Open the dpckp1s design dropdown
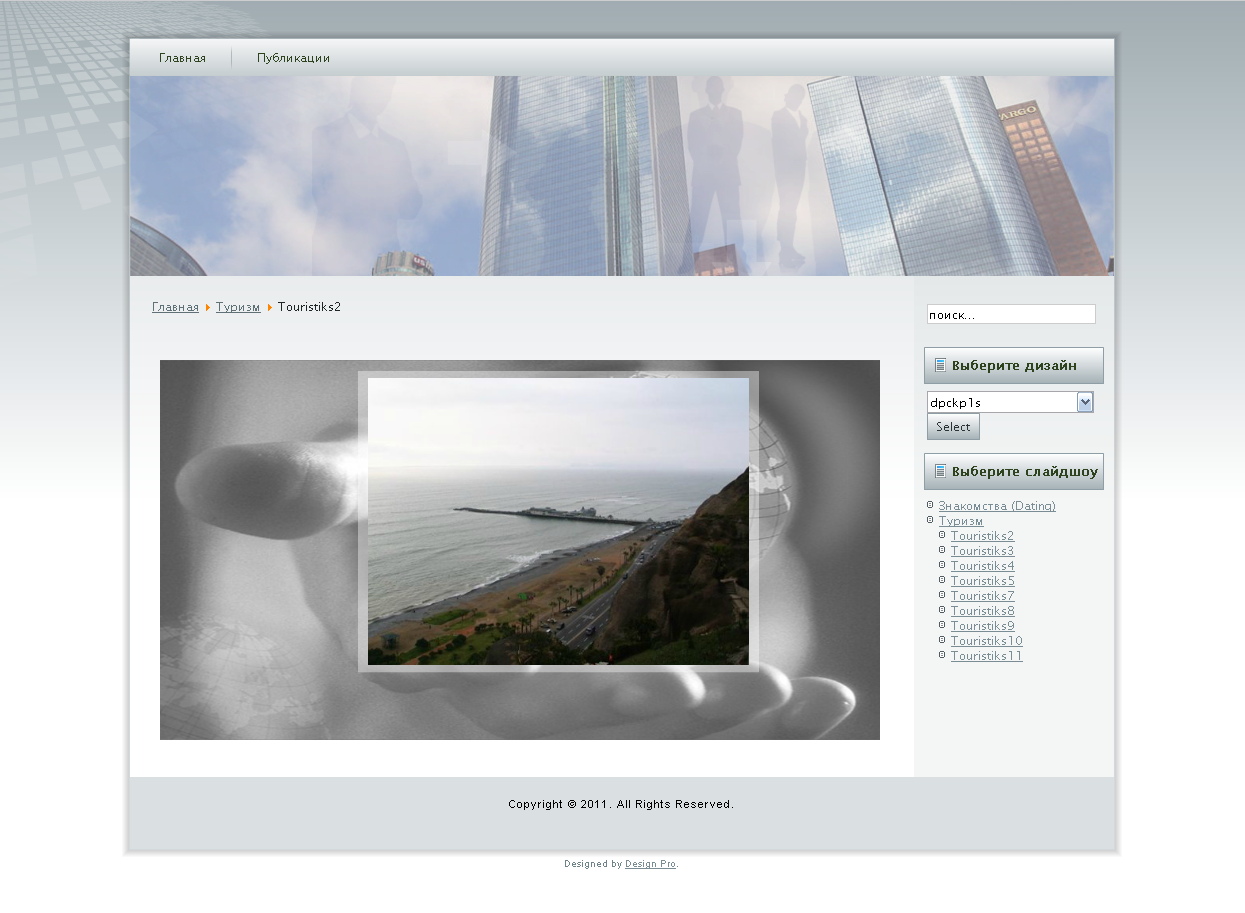The height and width of the screenshot is (913, 1245). 1010,402
